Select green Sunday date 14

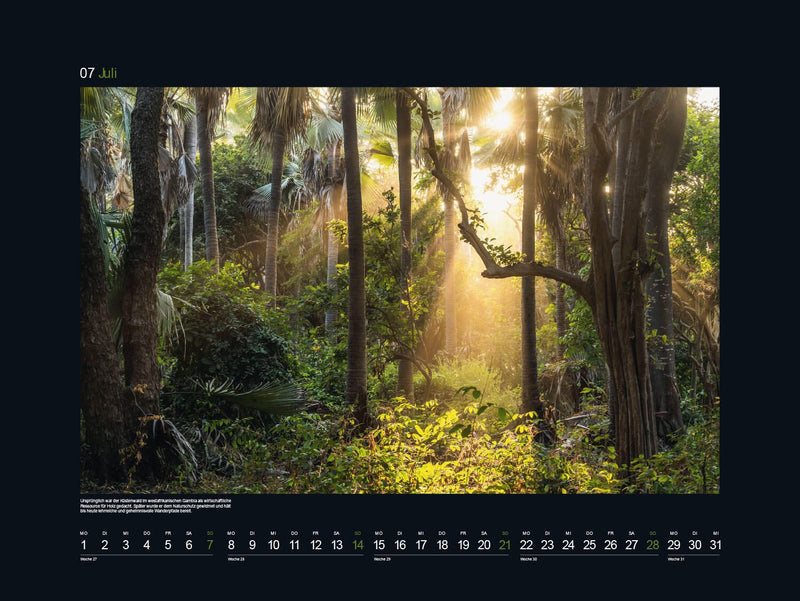tap(358, 545)
